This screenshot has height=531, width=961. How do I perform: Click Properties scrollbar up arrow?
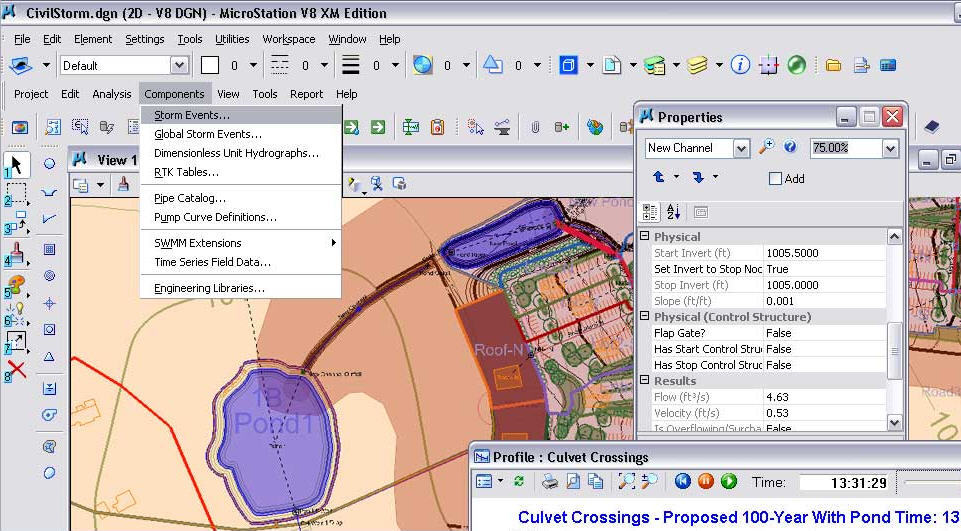coord(894,237)
